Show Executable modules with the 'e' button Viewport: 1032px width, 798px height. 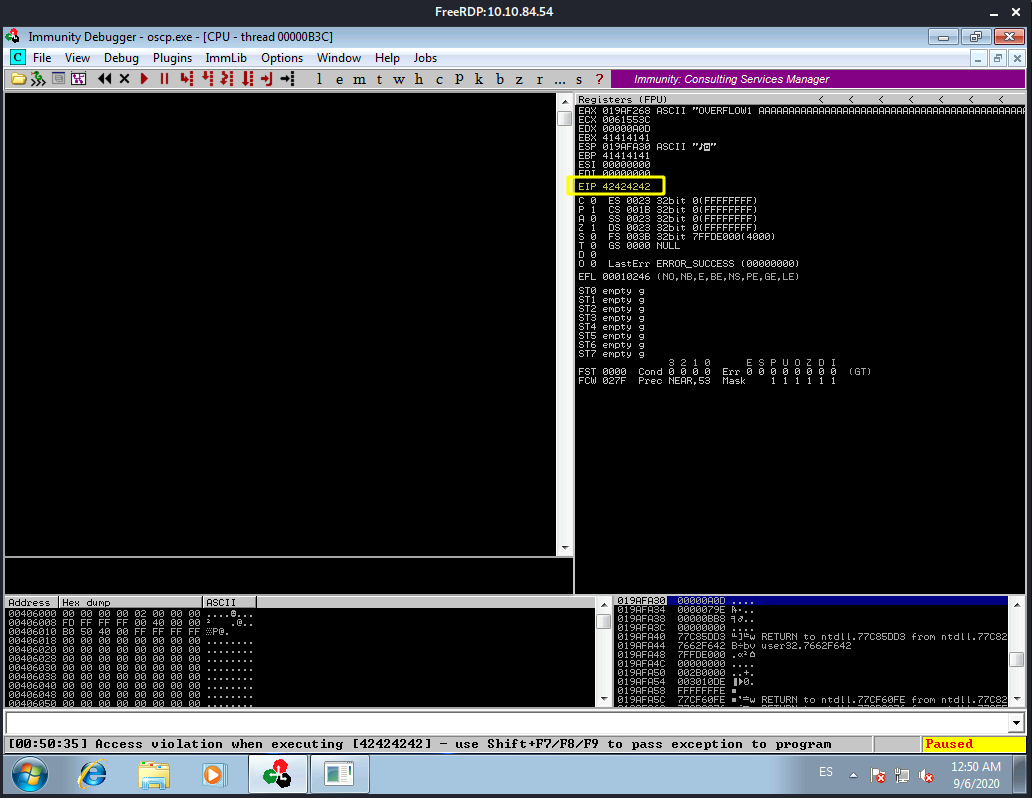tap(339, 79)
